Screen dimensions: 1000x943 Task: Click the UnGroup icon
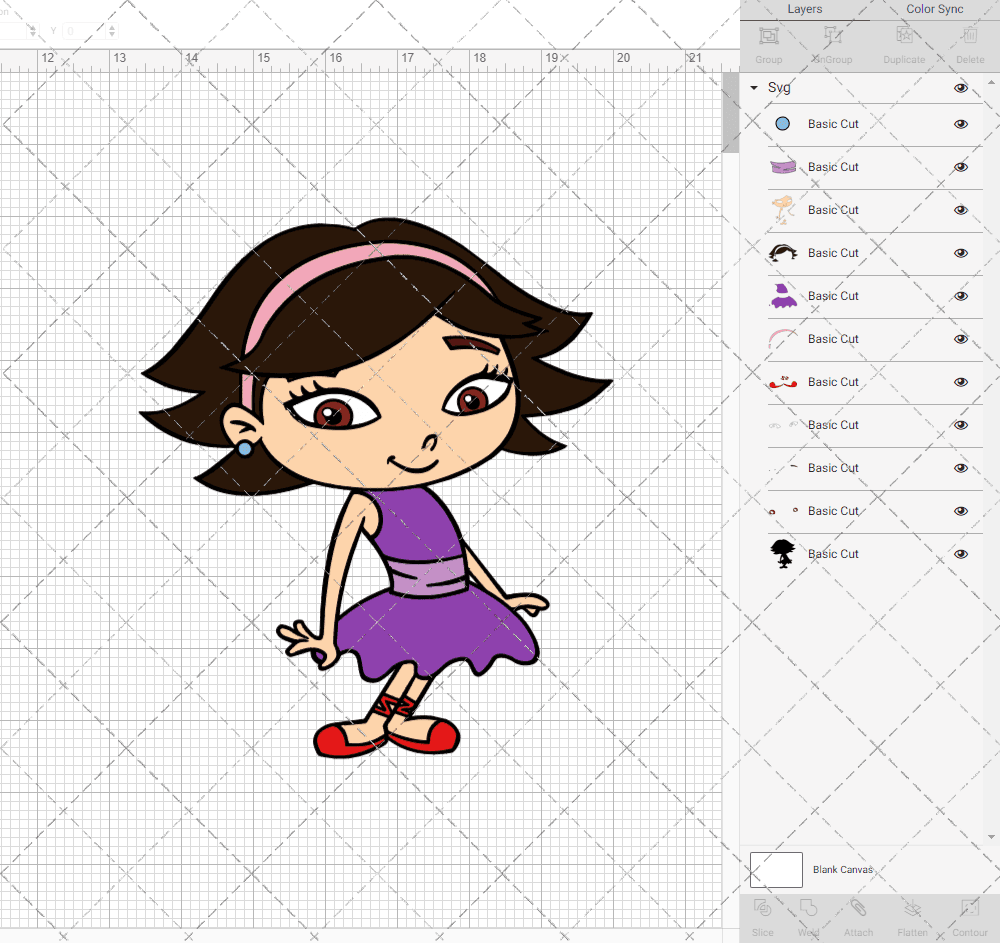coord(832,43)
